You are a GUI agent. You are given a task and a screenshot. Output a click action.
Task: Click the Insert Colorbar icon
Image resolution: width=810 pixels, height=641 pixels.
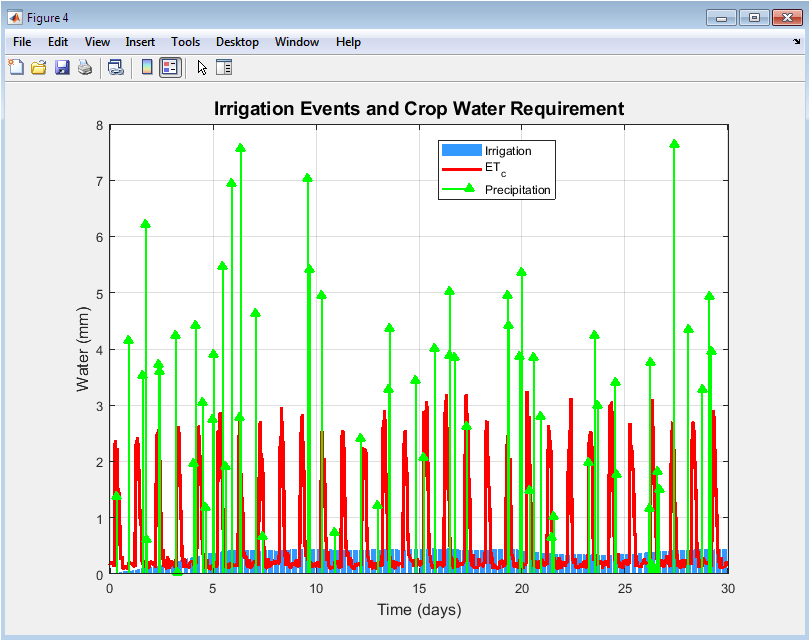[x=147, y=67]
